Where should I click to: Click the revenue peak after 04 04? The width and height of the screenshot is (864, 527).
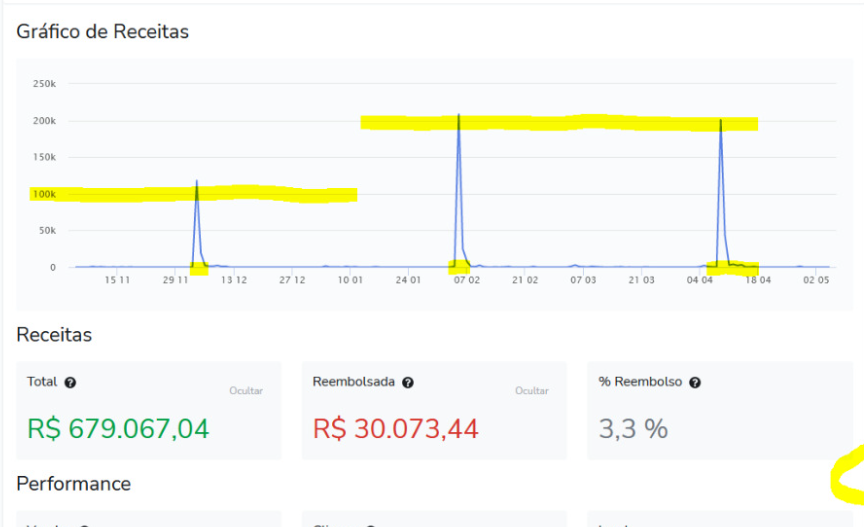[720, 122]
